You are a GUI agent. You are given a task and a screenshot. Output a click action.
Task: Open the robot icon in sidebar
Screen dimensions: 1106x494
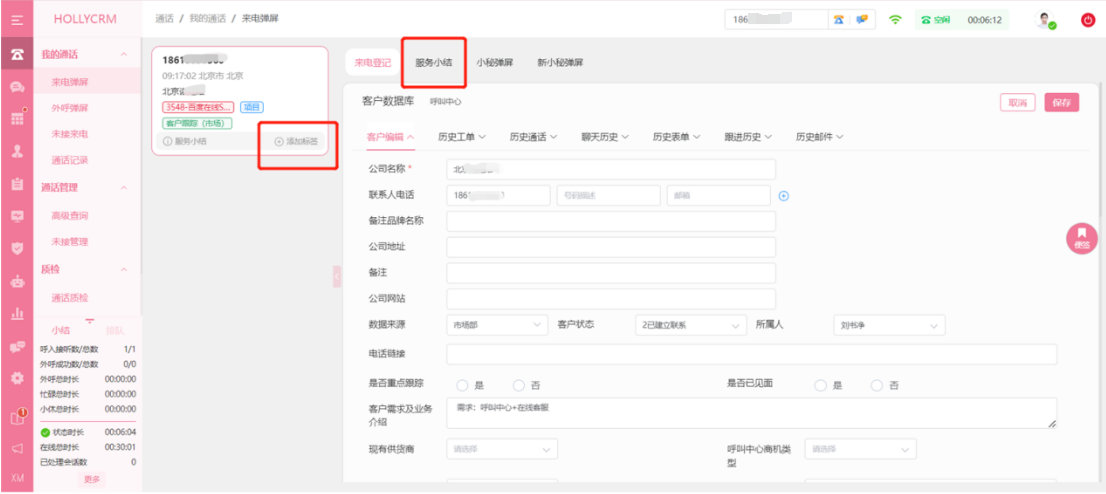coord(17,281)
